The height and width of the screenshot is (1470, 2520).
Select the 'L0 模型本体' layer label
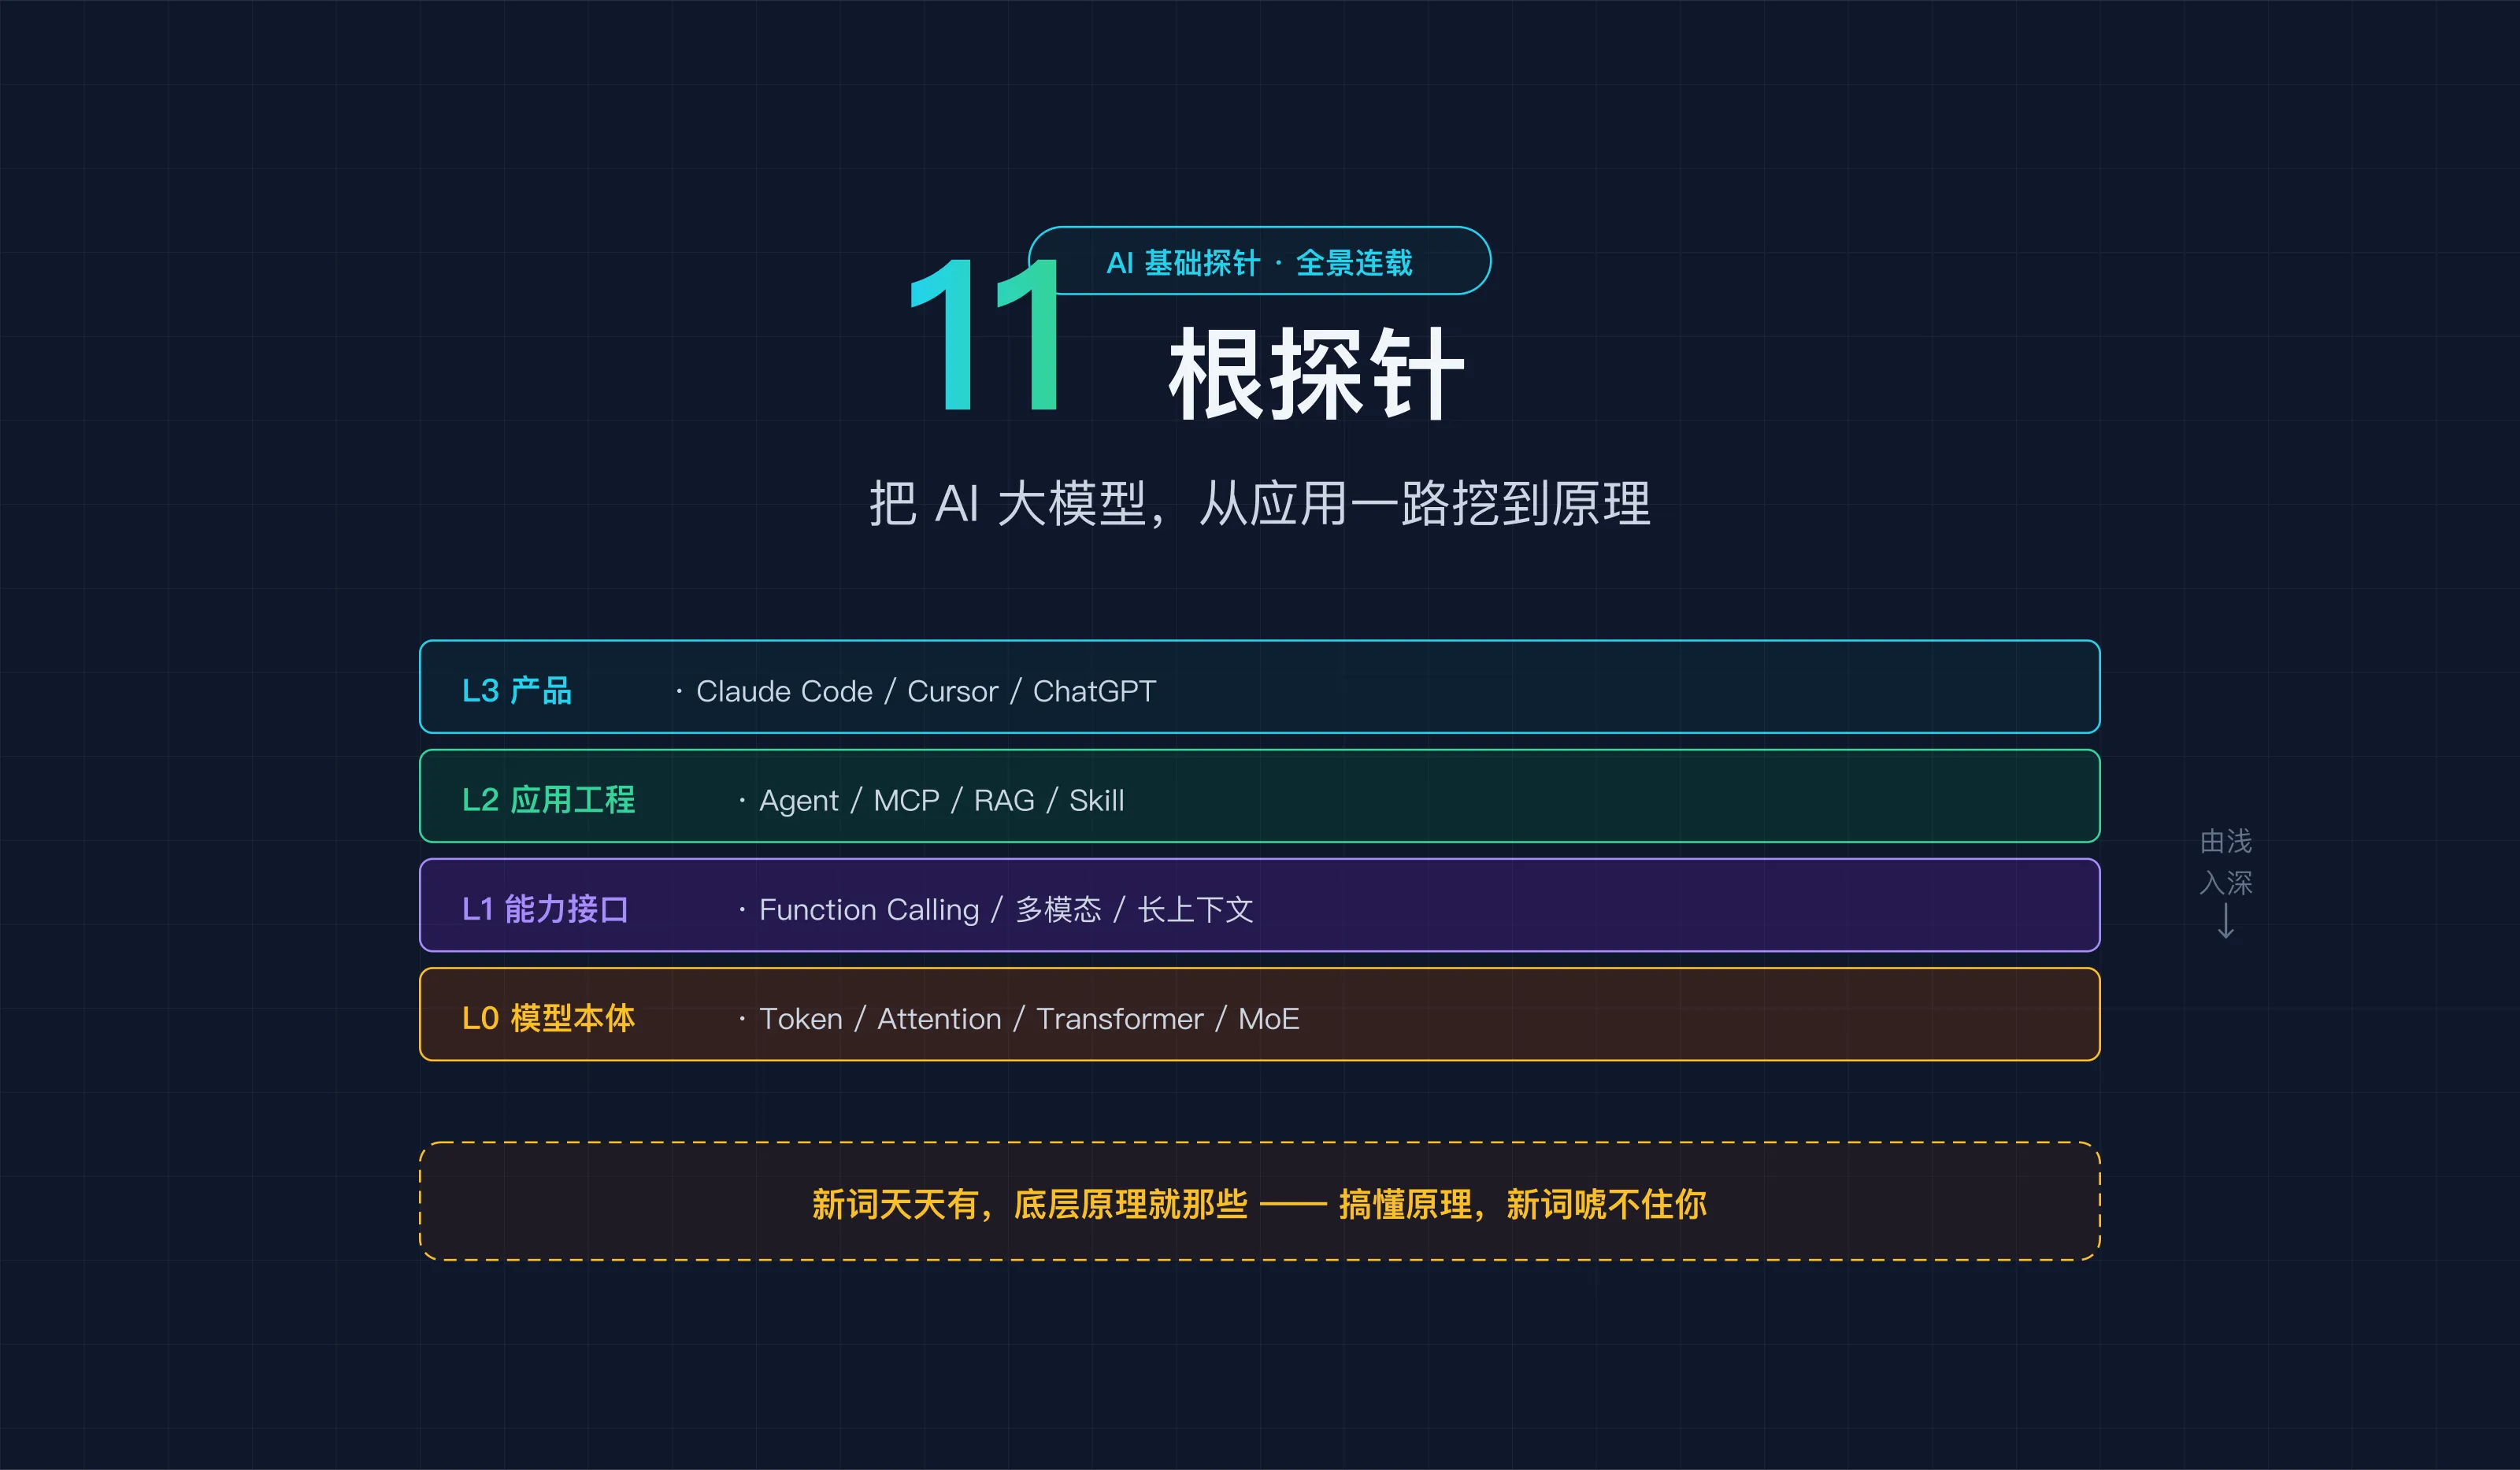tap(548, 1017)
